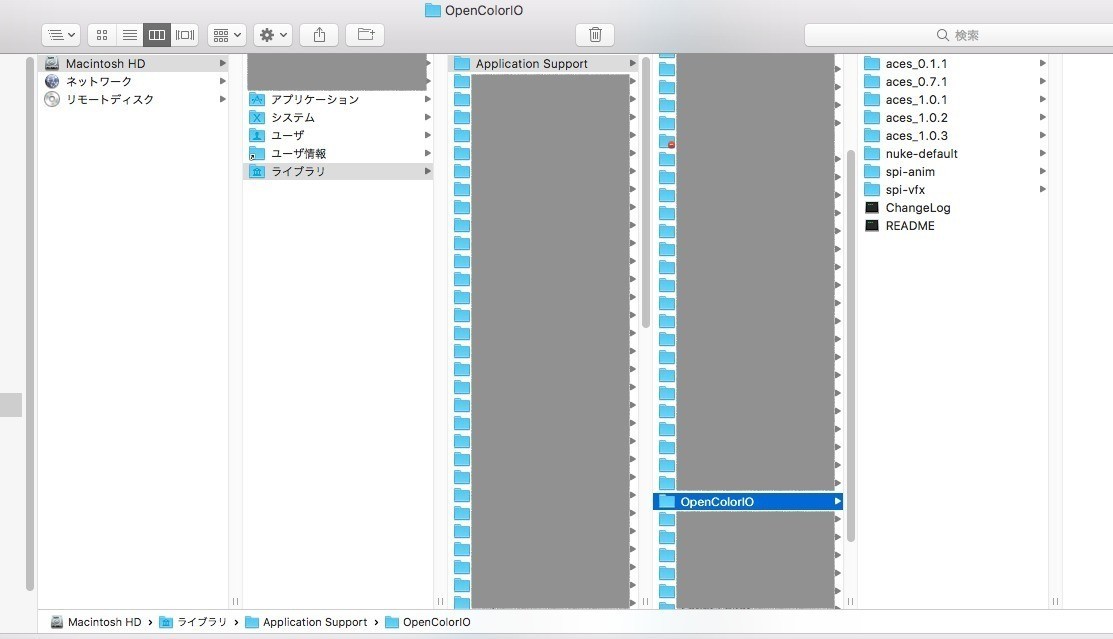The width and height of the screenshot is (1113, 639).
Task: Open the gear action menu
Action: [x=273, y=35]
